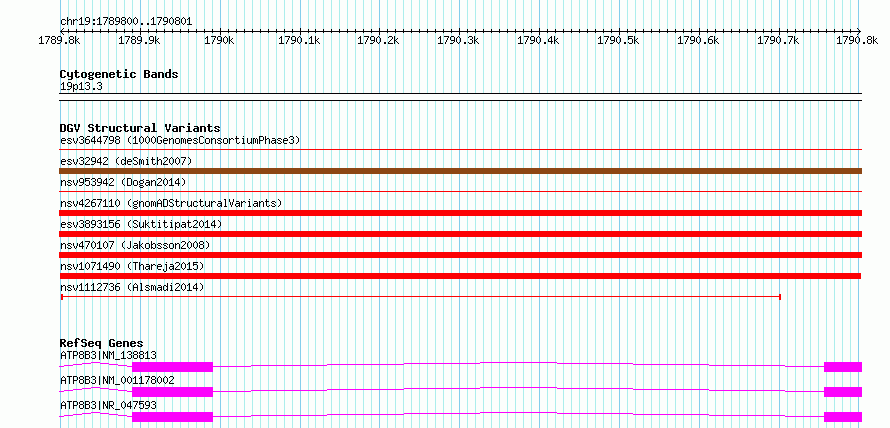Click the thick red esv3893156 variant bar
Viewport: 890px width, 428px height.
point(461,234)
